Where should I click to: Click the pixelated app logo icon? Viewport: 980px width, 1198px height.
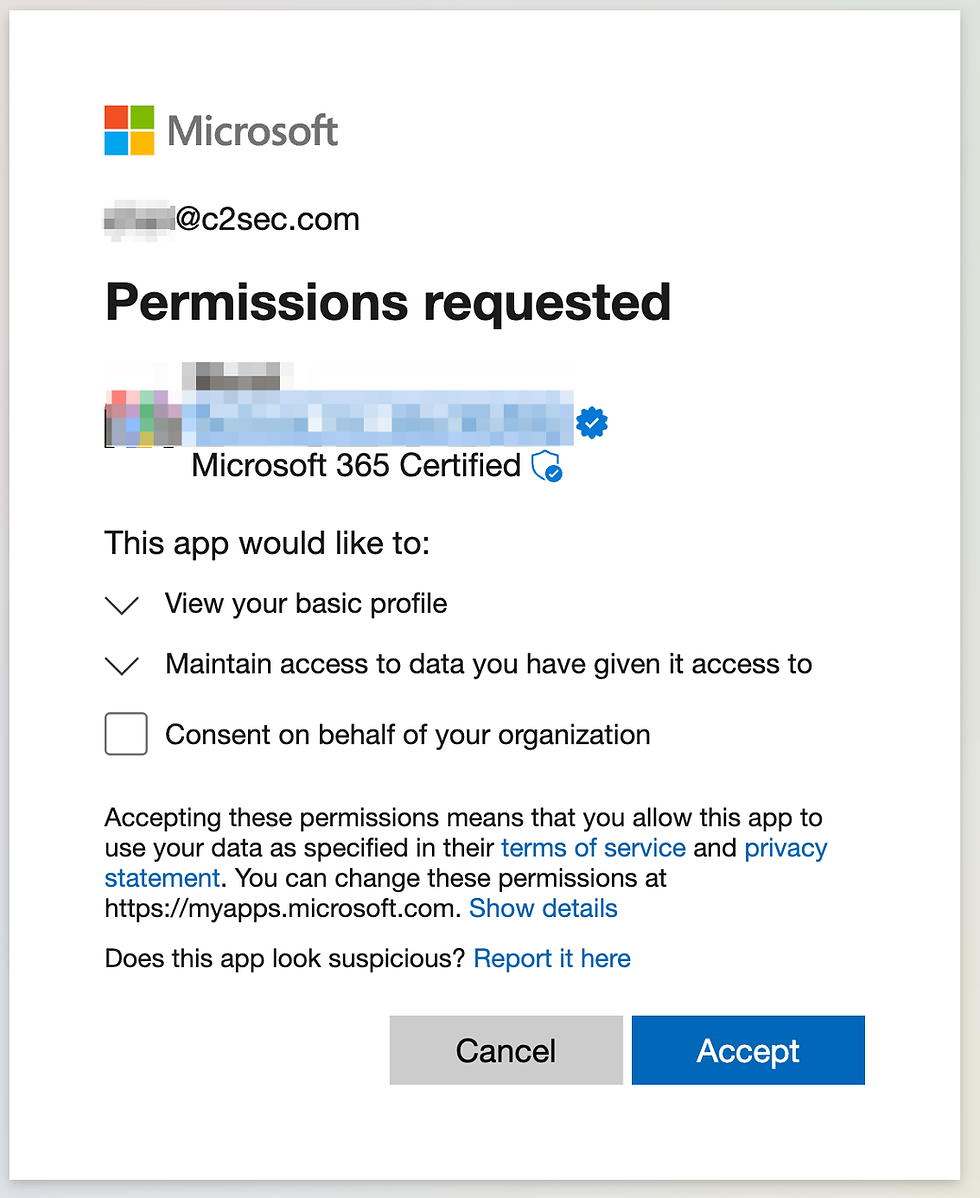(143, 418)
